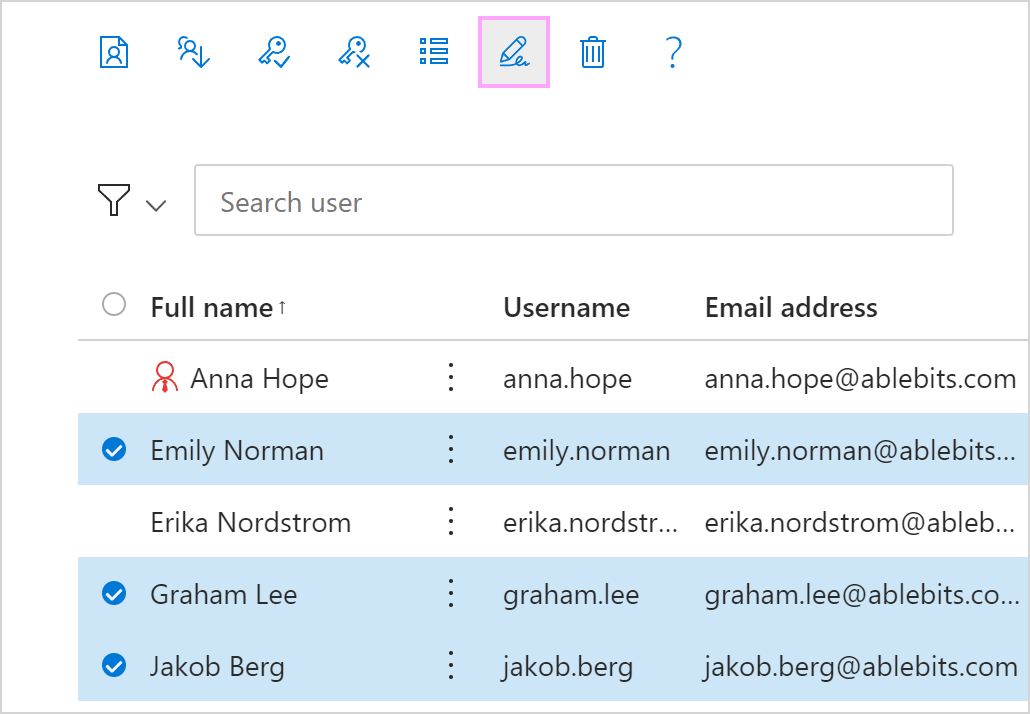Image resolution: width=1030 pixels, height=714 pixels.
Task: Open the list view icon
Action: coord(434,51)
